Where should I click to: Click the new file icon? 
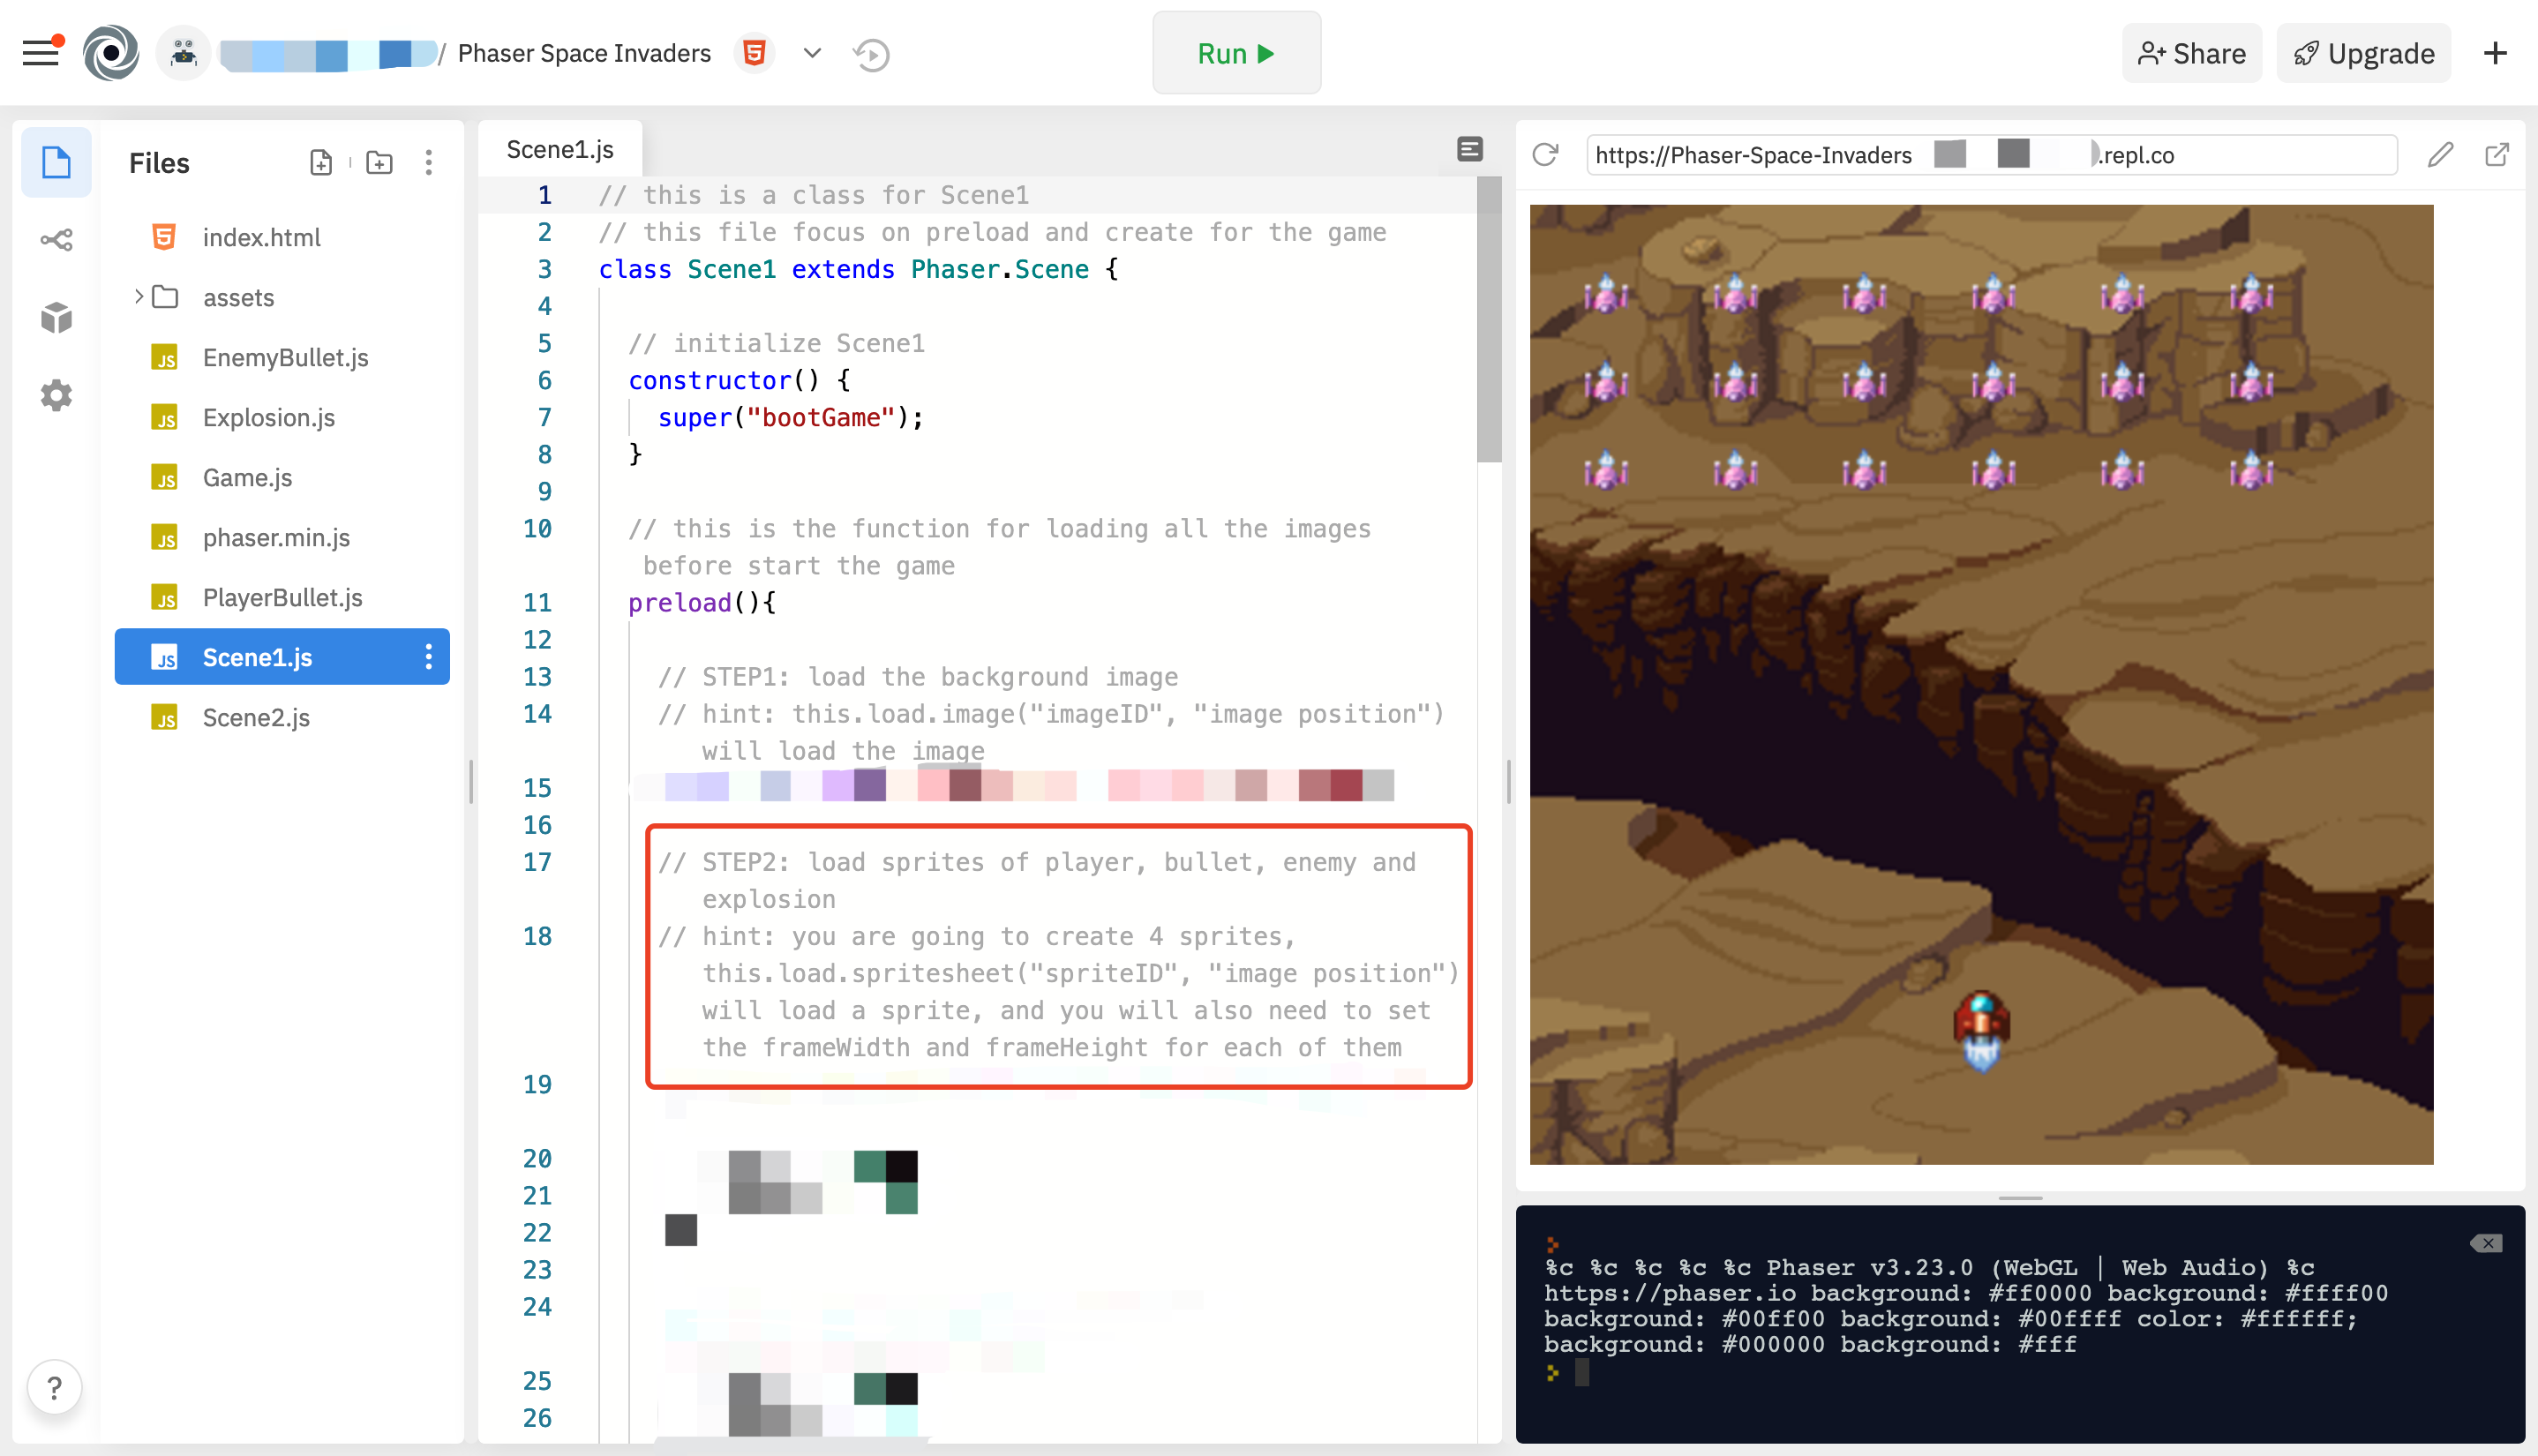pyautogui.click(x=321, y=162)
